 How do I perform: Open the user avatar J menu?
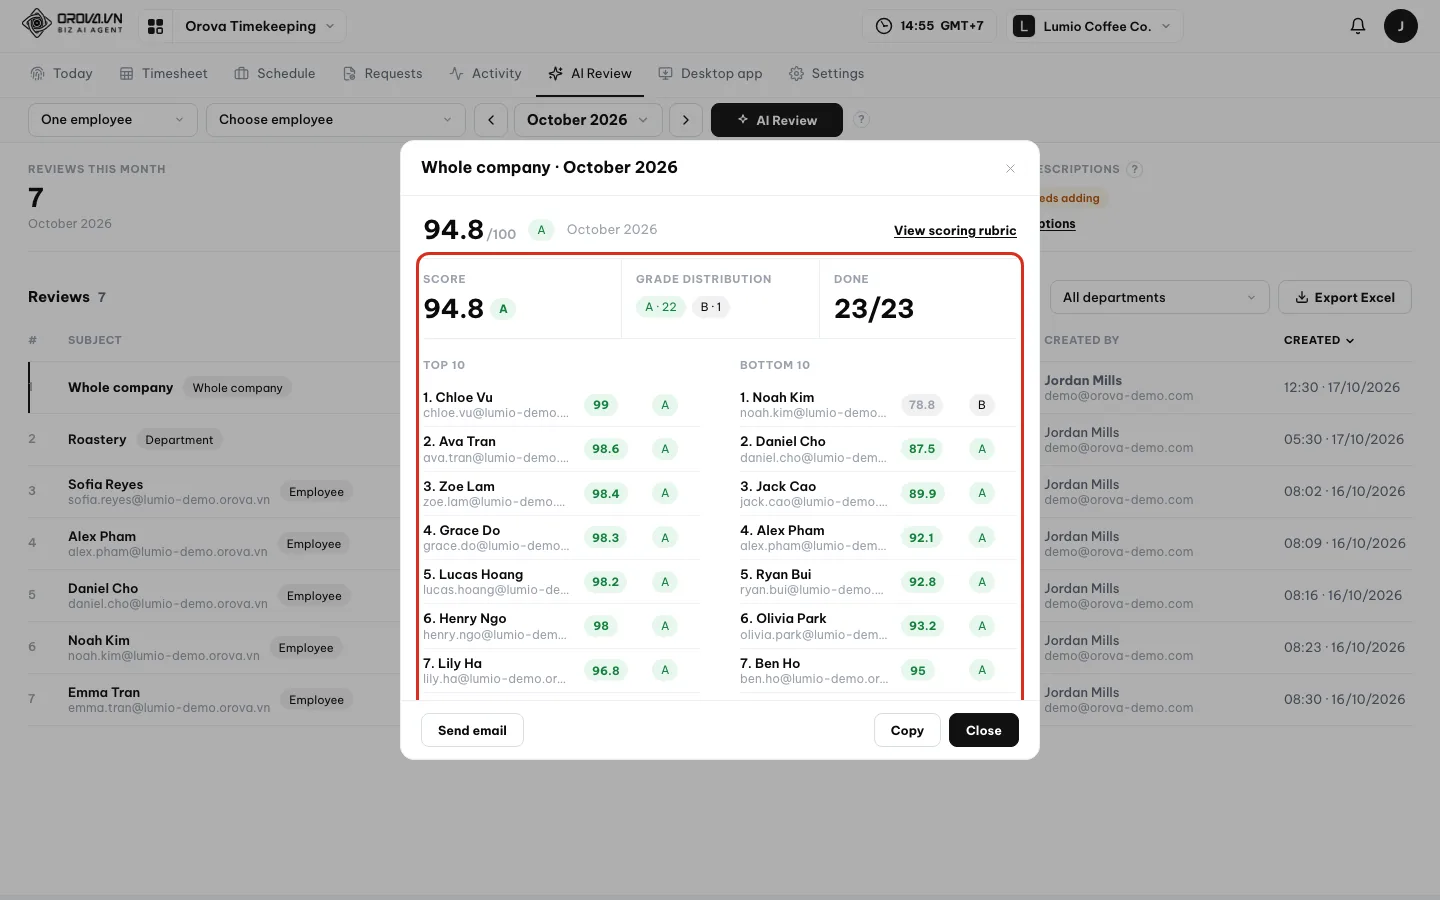click(1400, 26)
